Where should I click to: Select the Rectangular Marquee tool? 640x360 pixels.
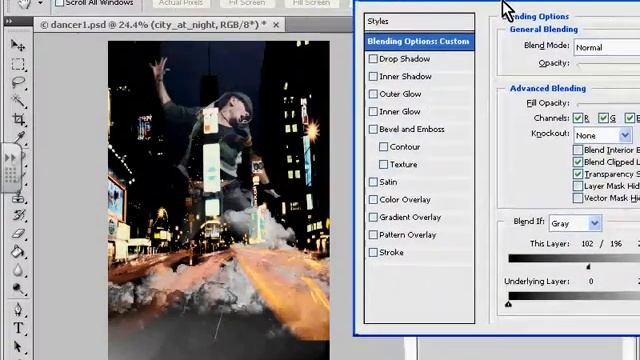click(18, 64)
